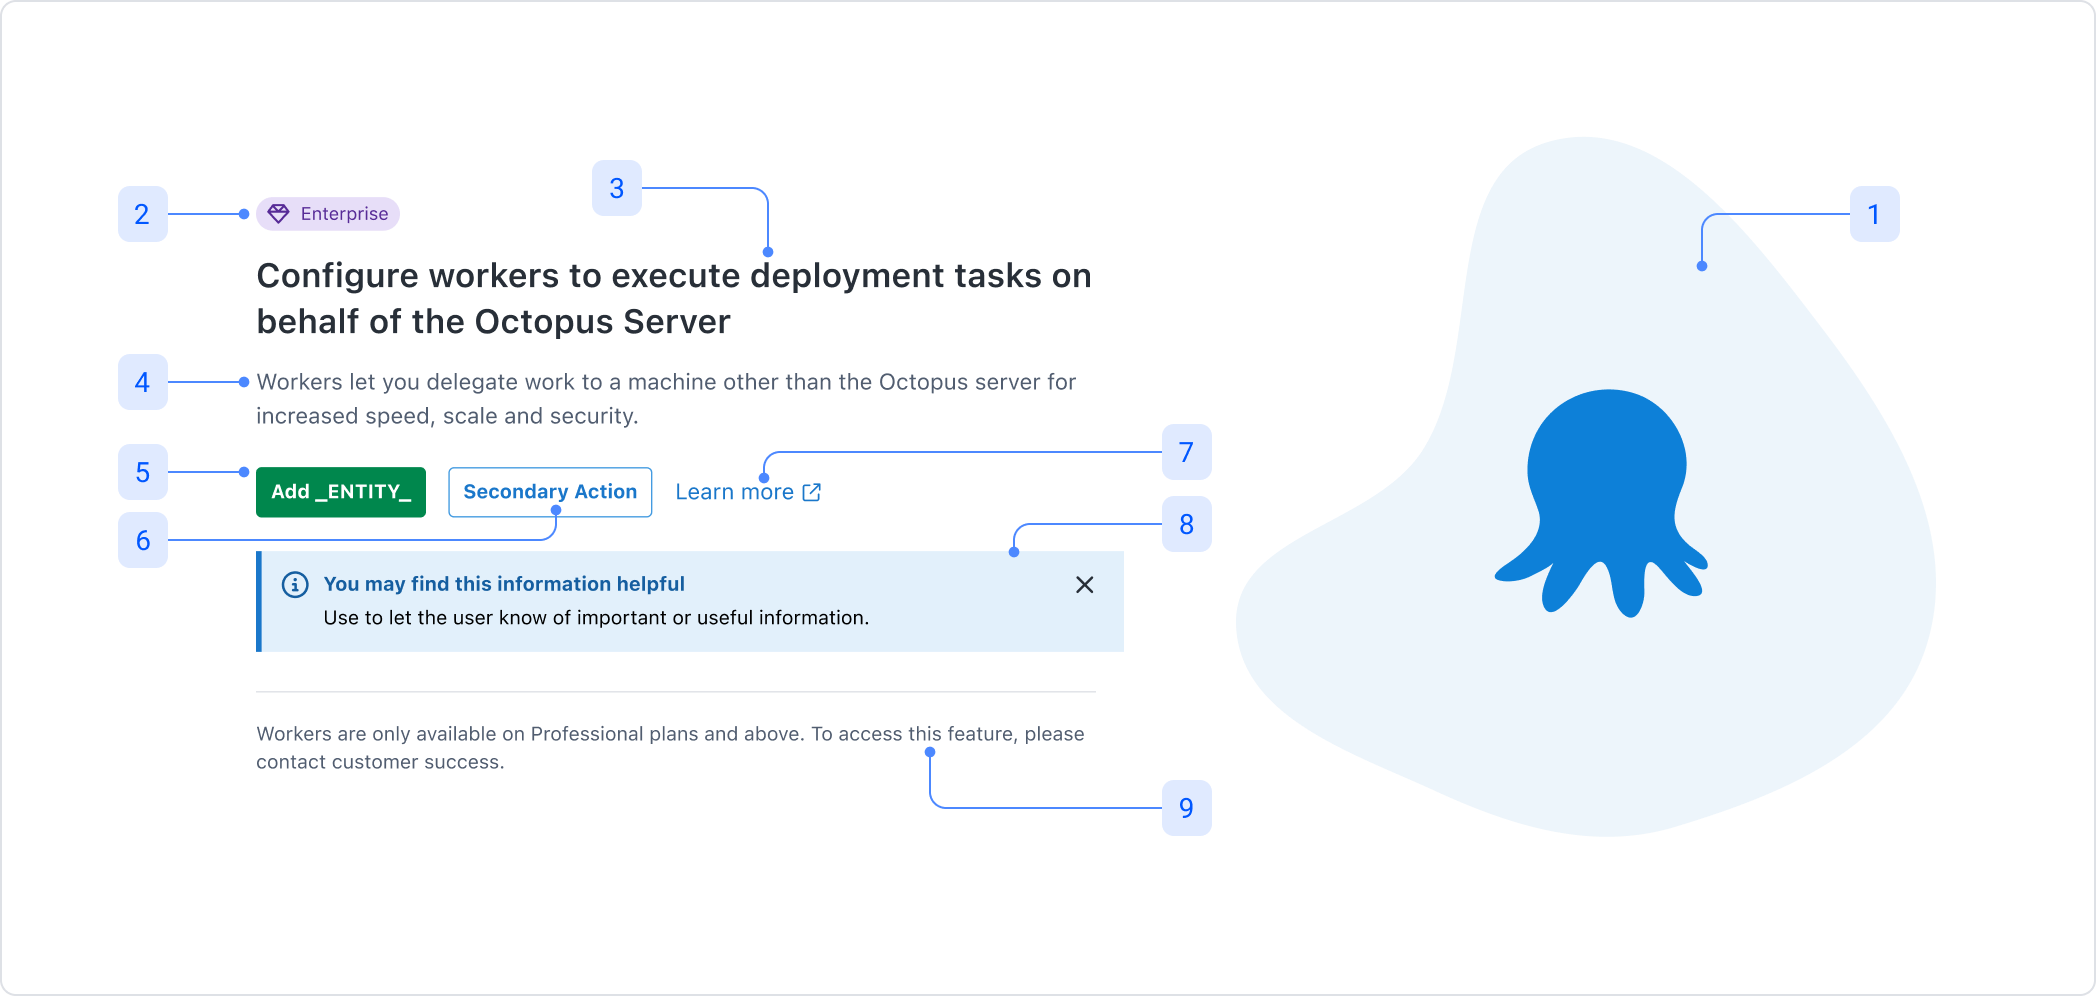Click the info circle icon in the callout

295,585
